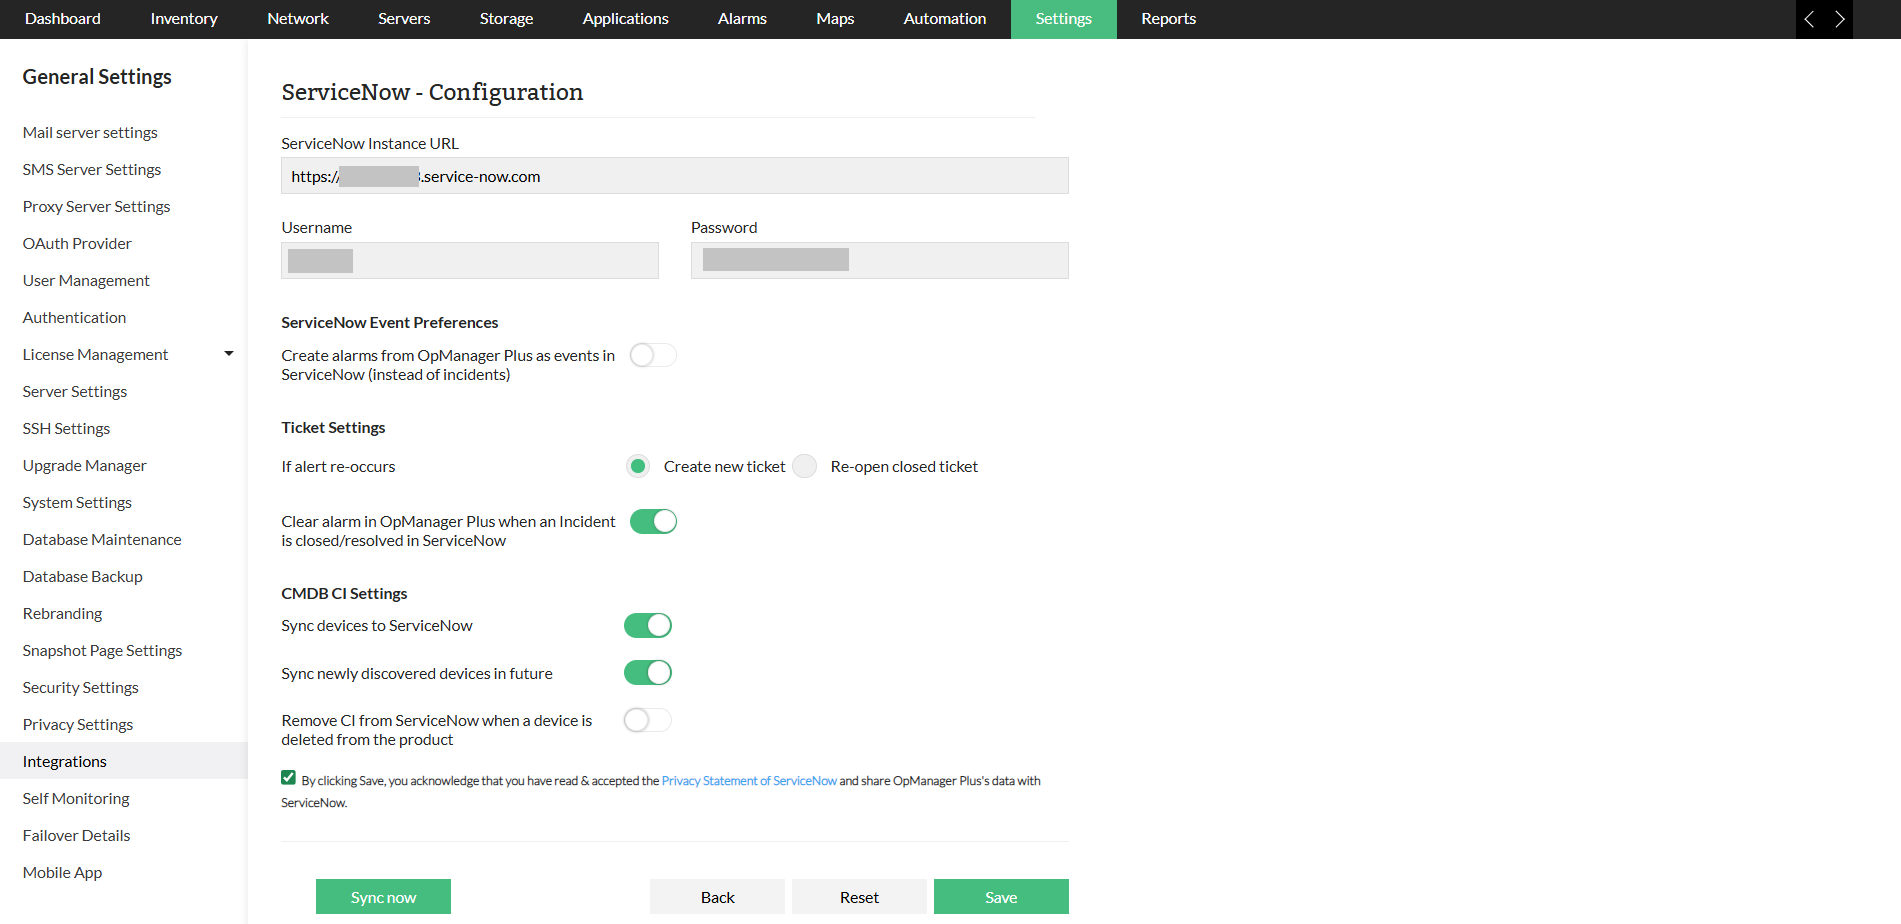Go to Database Maintenance
Image resolution: width=1901 pixels, height=924 pixels.
102,539
